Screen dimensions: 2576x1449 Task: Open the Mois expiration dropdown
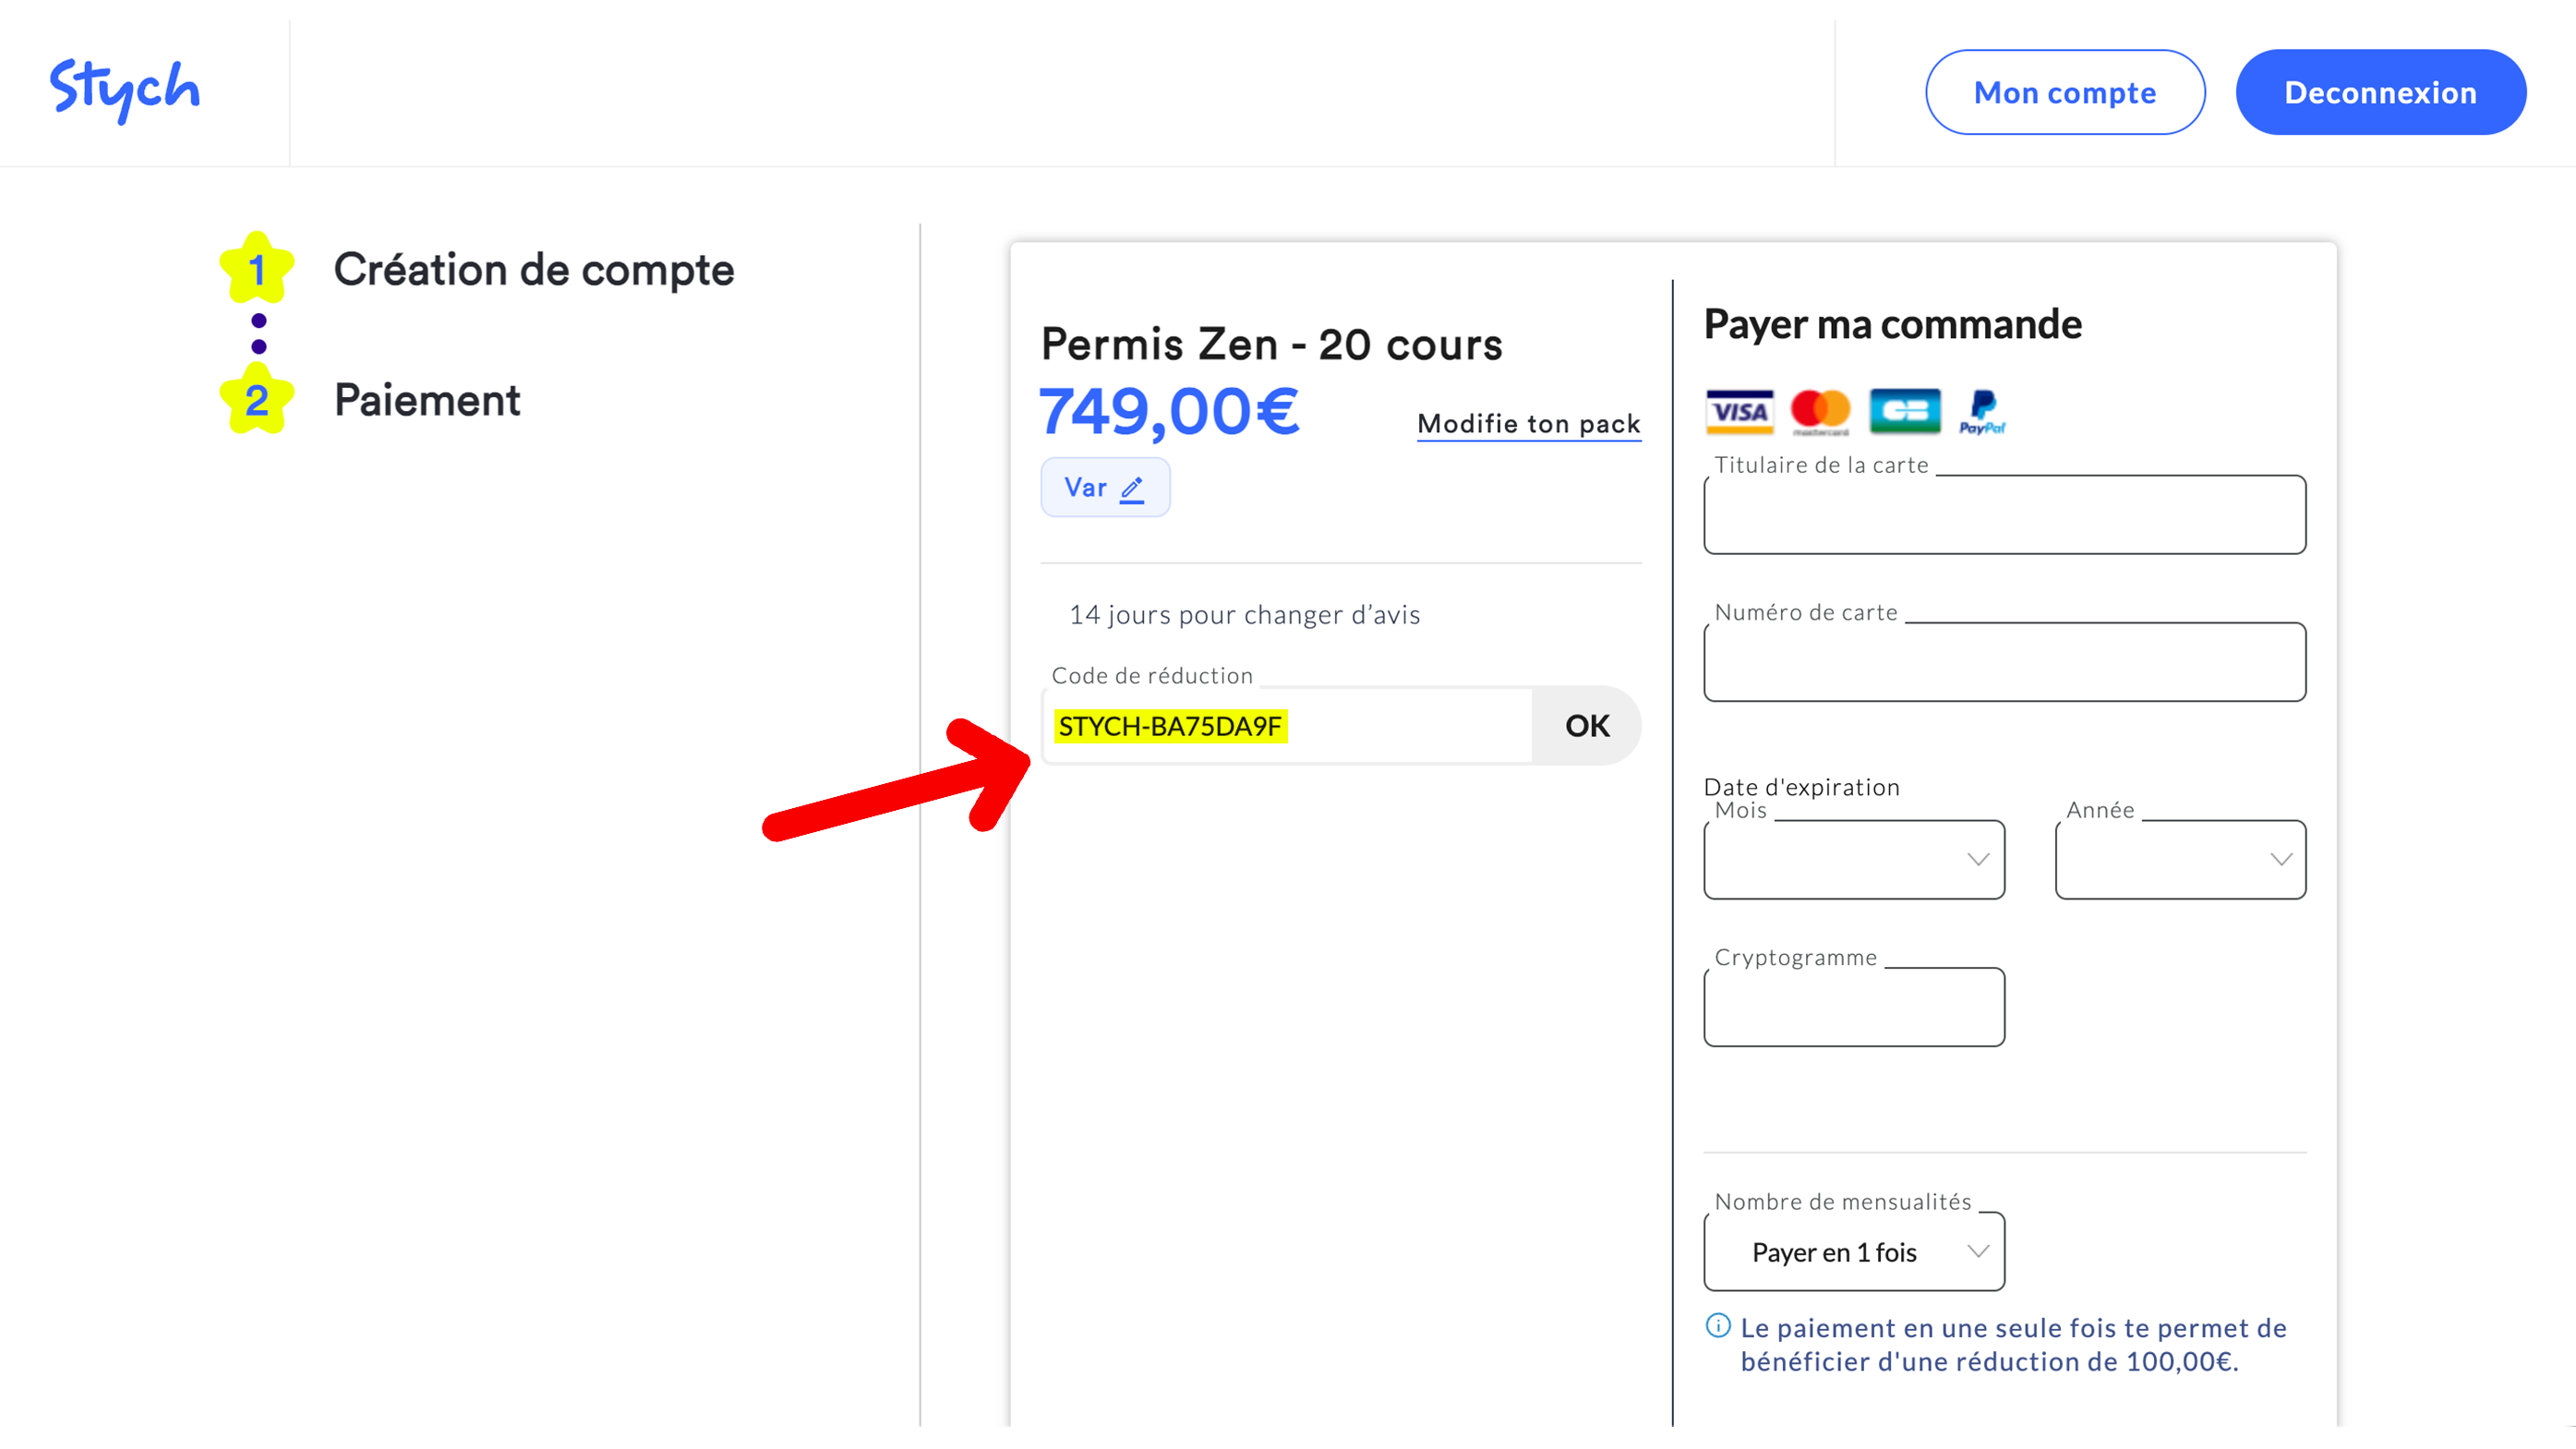tap(1853, 859)
